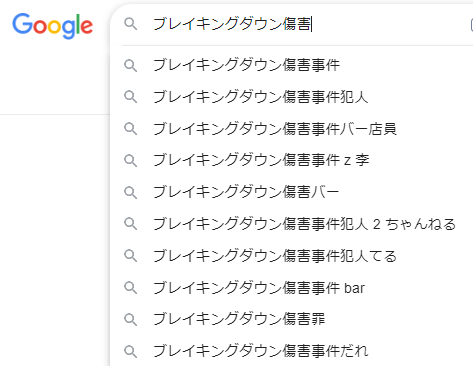Click magnifier icon beside ブレイキングダウン傷害事件犯人
Viewport: 473px width, 366px height.
pyautogui.click(x=130, y=97)
